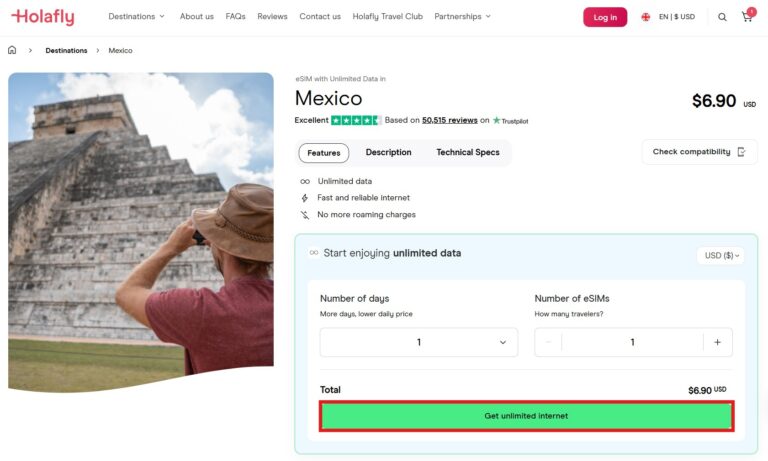Click the infinity icon before Start enjoying

(314, 253)
